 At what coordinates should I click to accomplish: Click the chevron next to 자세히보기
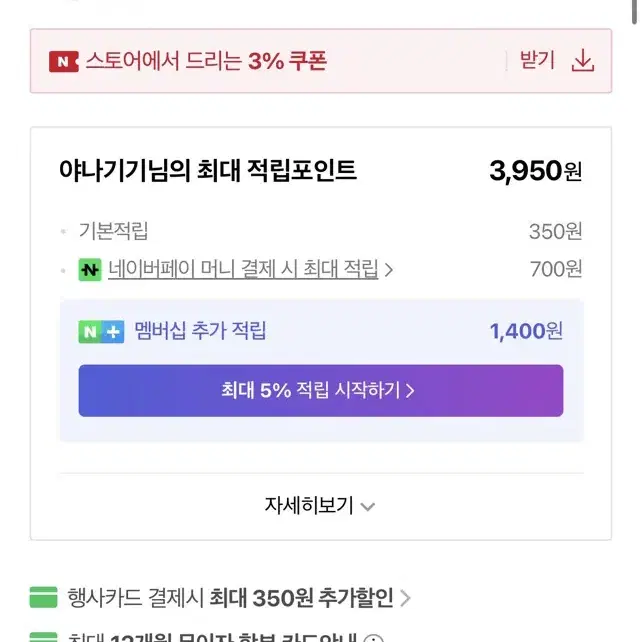(x=368, y=507)
